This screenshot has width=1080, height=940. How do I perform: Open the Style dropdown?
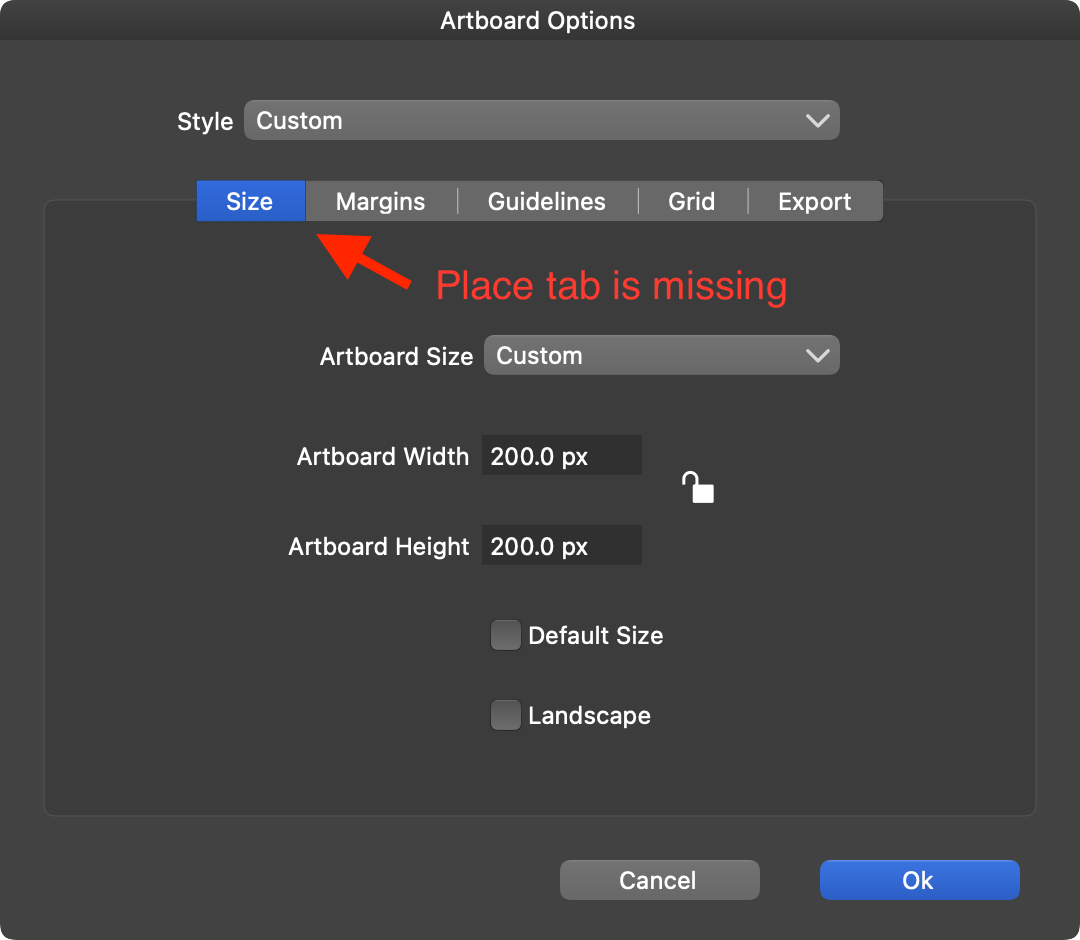coord(541,121)
